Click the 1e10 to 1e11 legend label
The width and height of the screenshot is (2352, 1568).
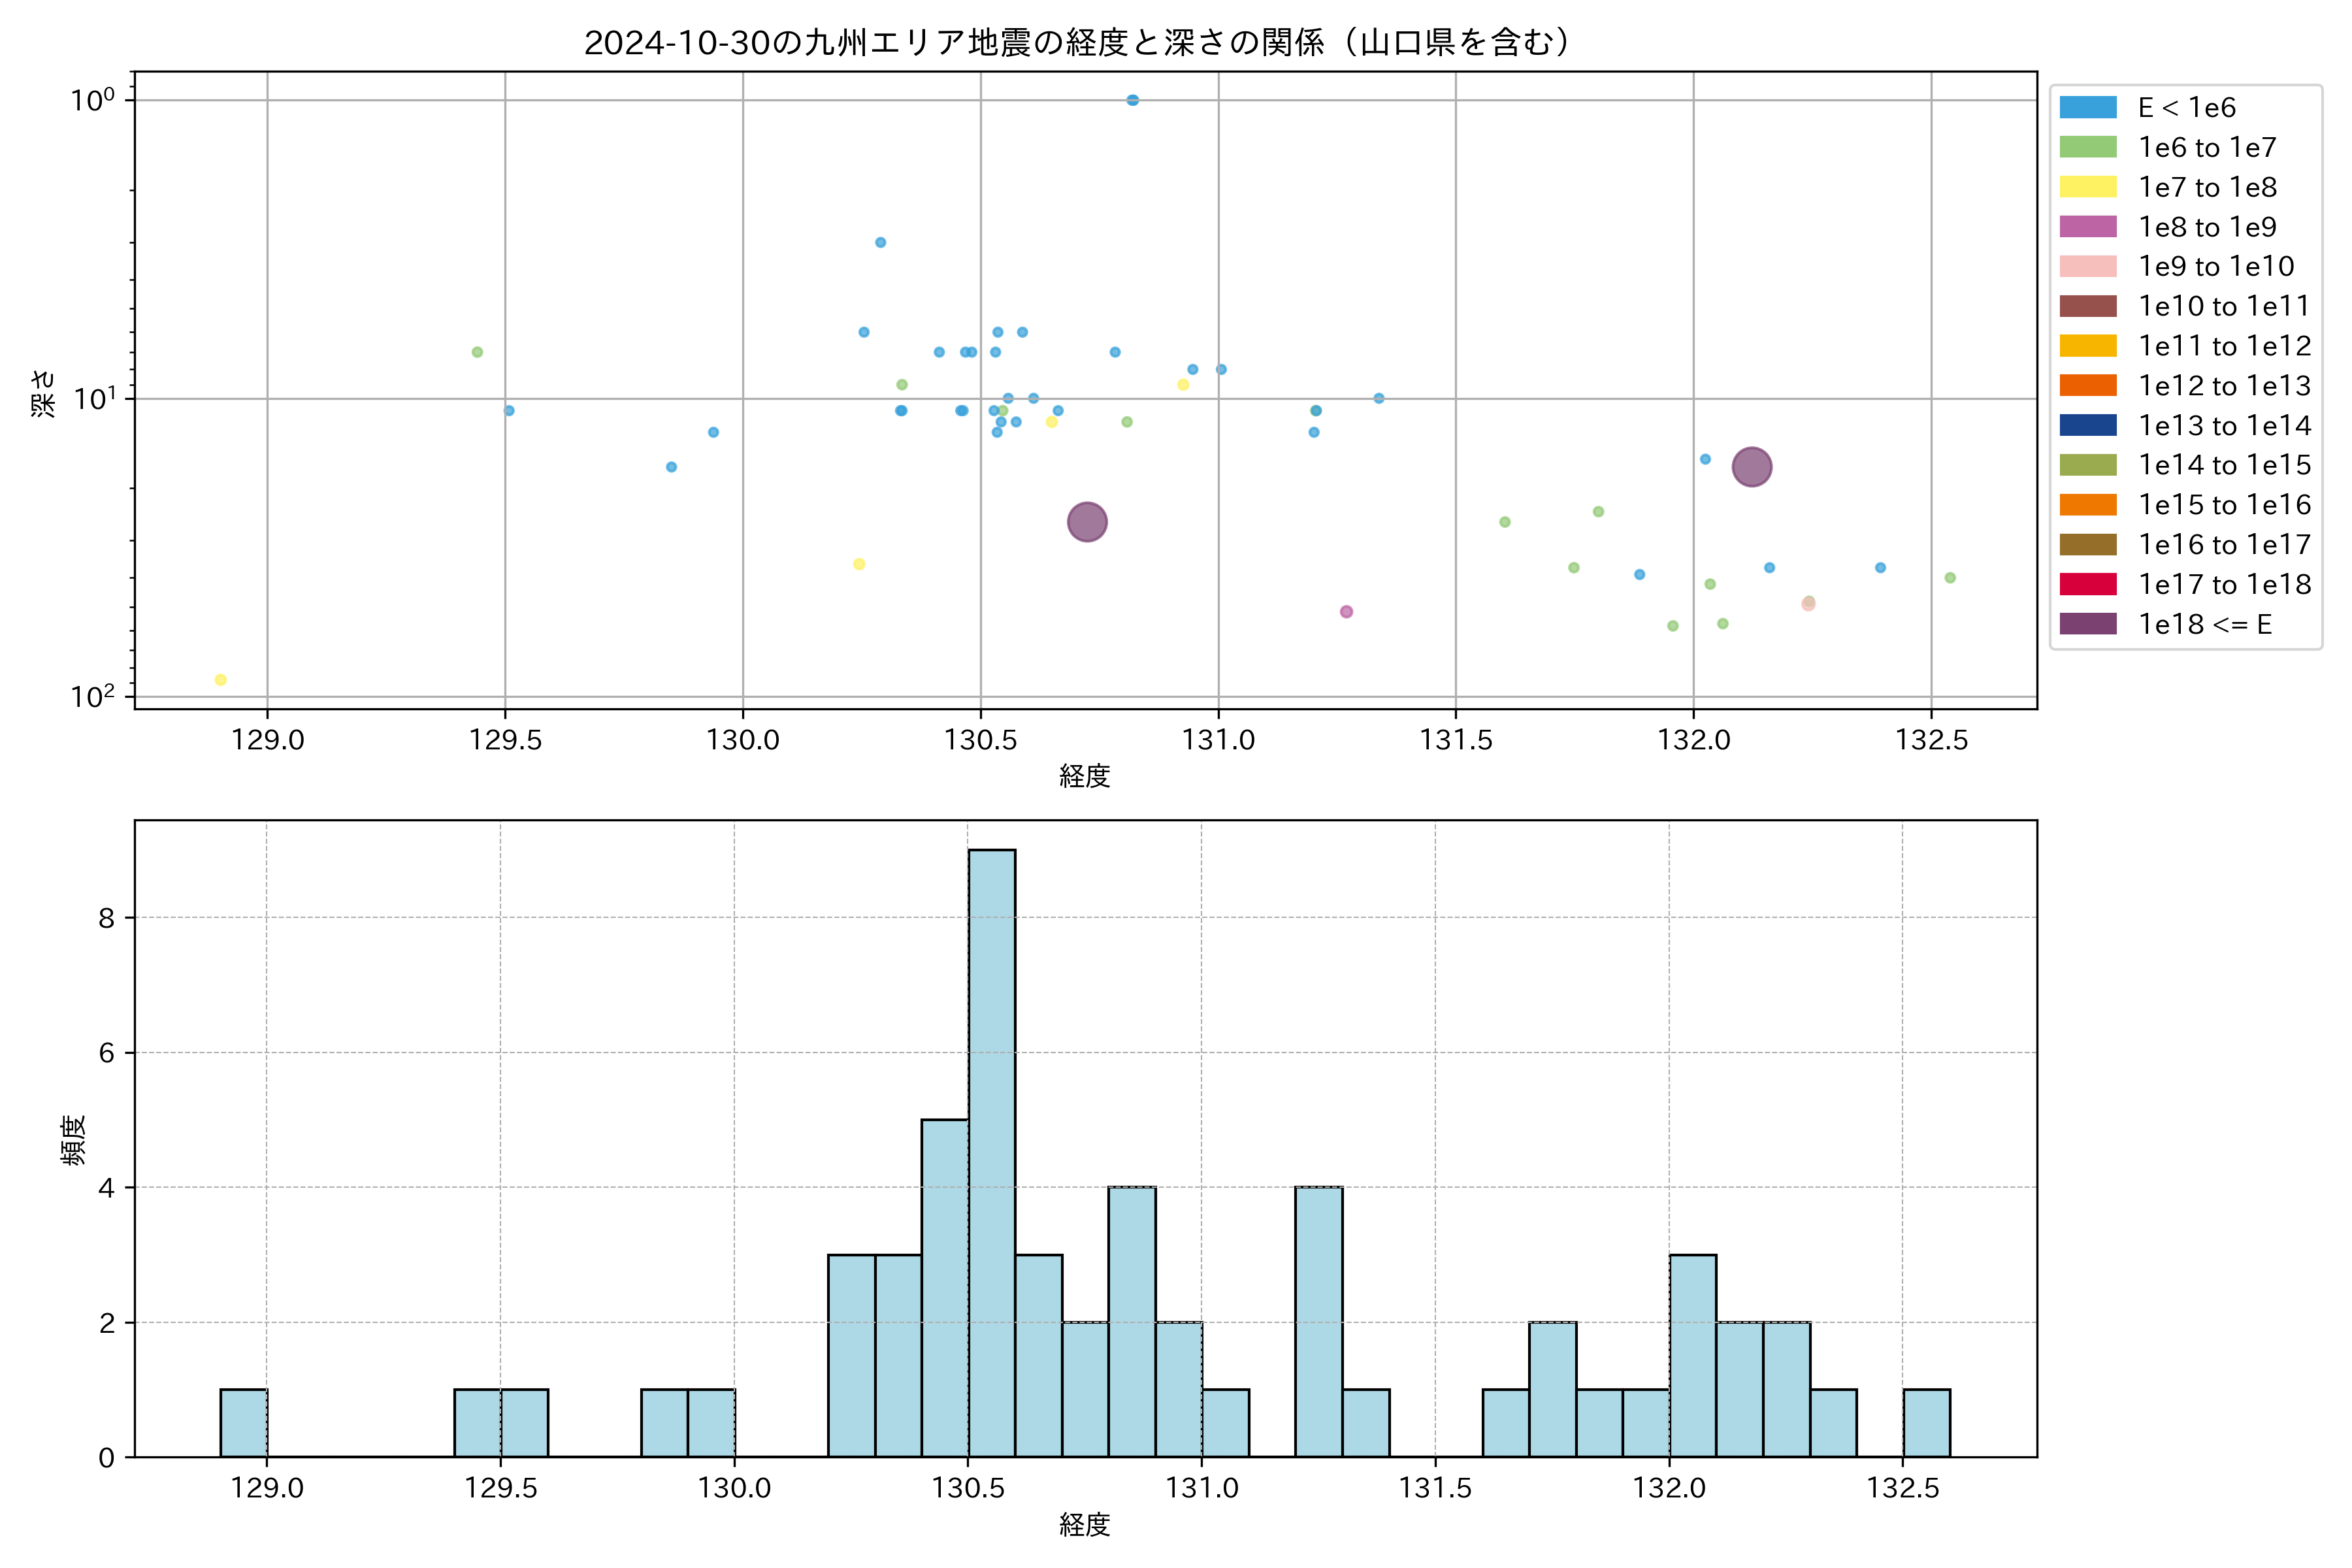coord(2224,306)
